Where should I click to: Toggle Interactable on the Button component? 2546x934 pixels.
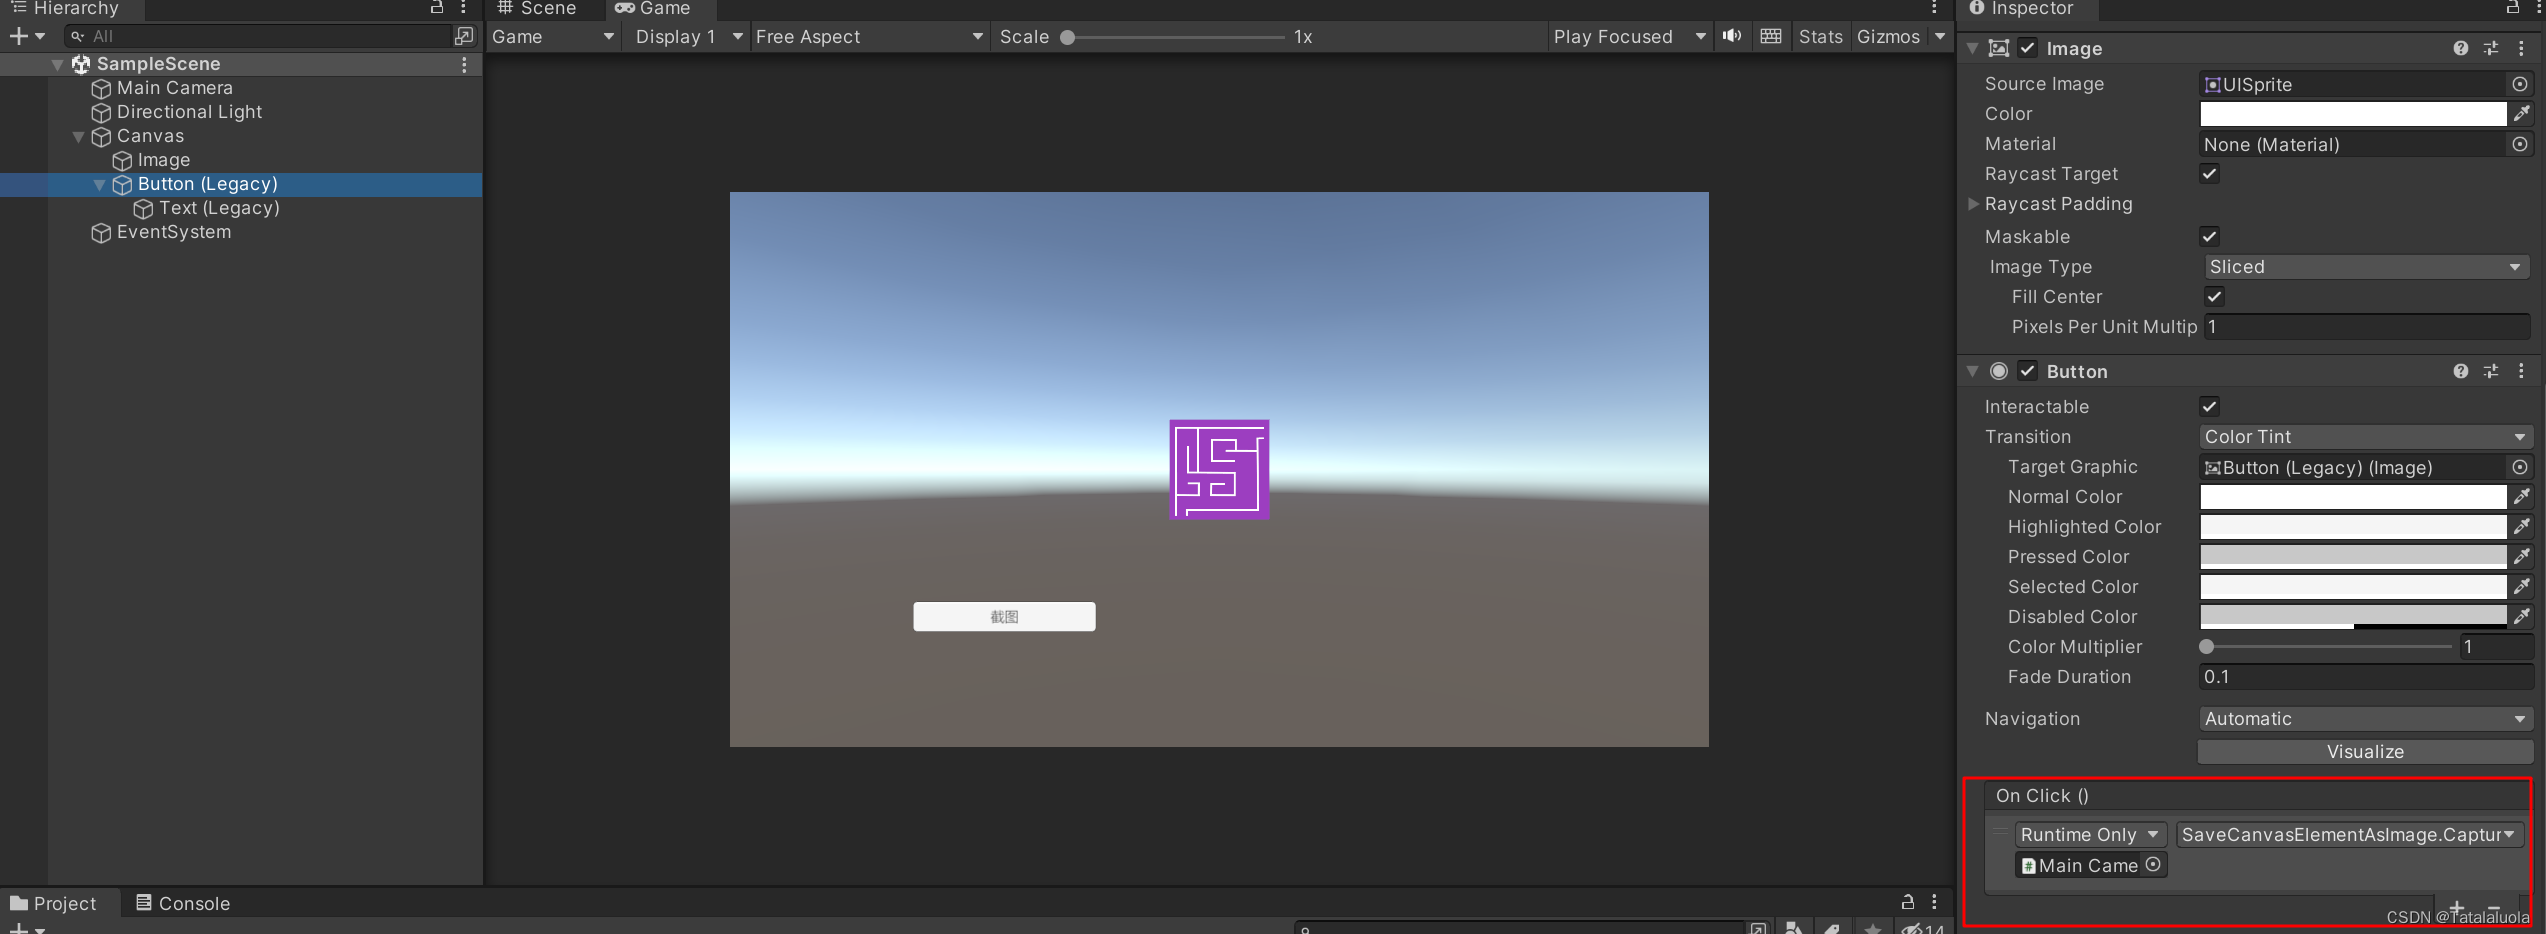coord(2209,407)
